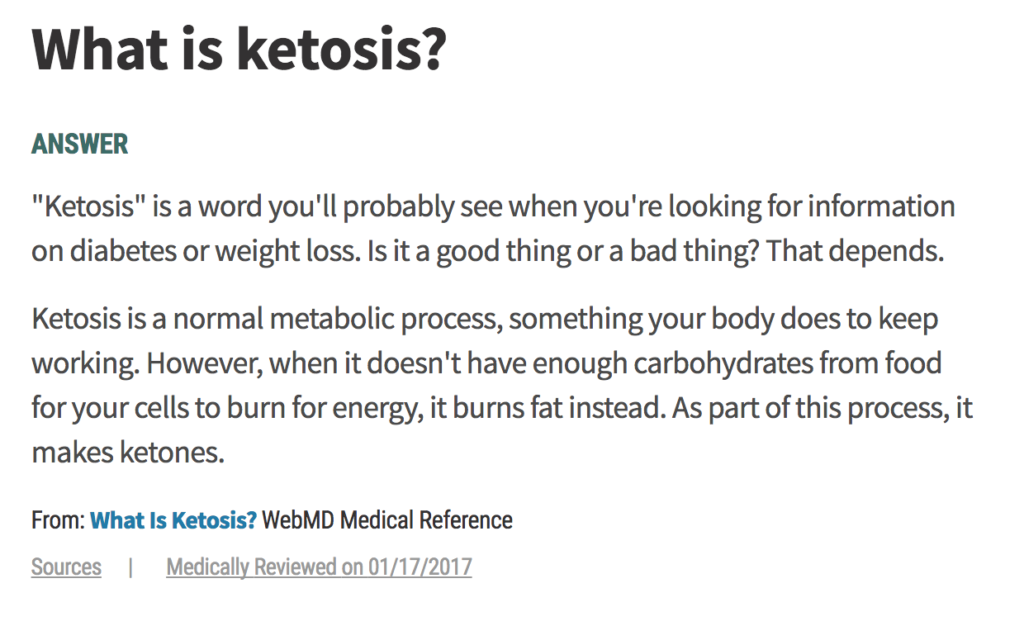Viewport: 1024px width, 626px height.
Task: Click the word "However" in second paragraph
Action: [204, 363]
